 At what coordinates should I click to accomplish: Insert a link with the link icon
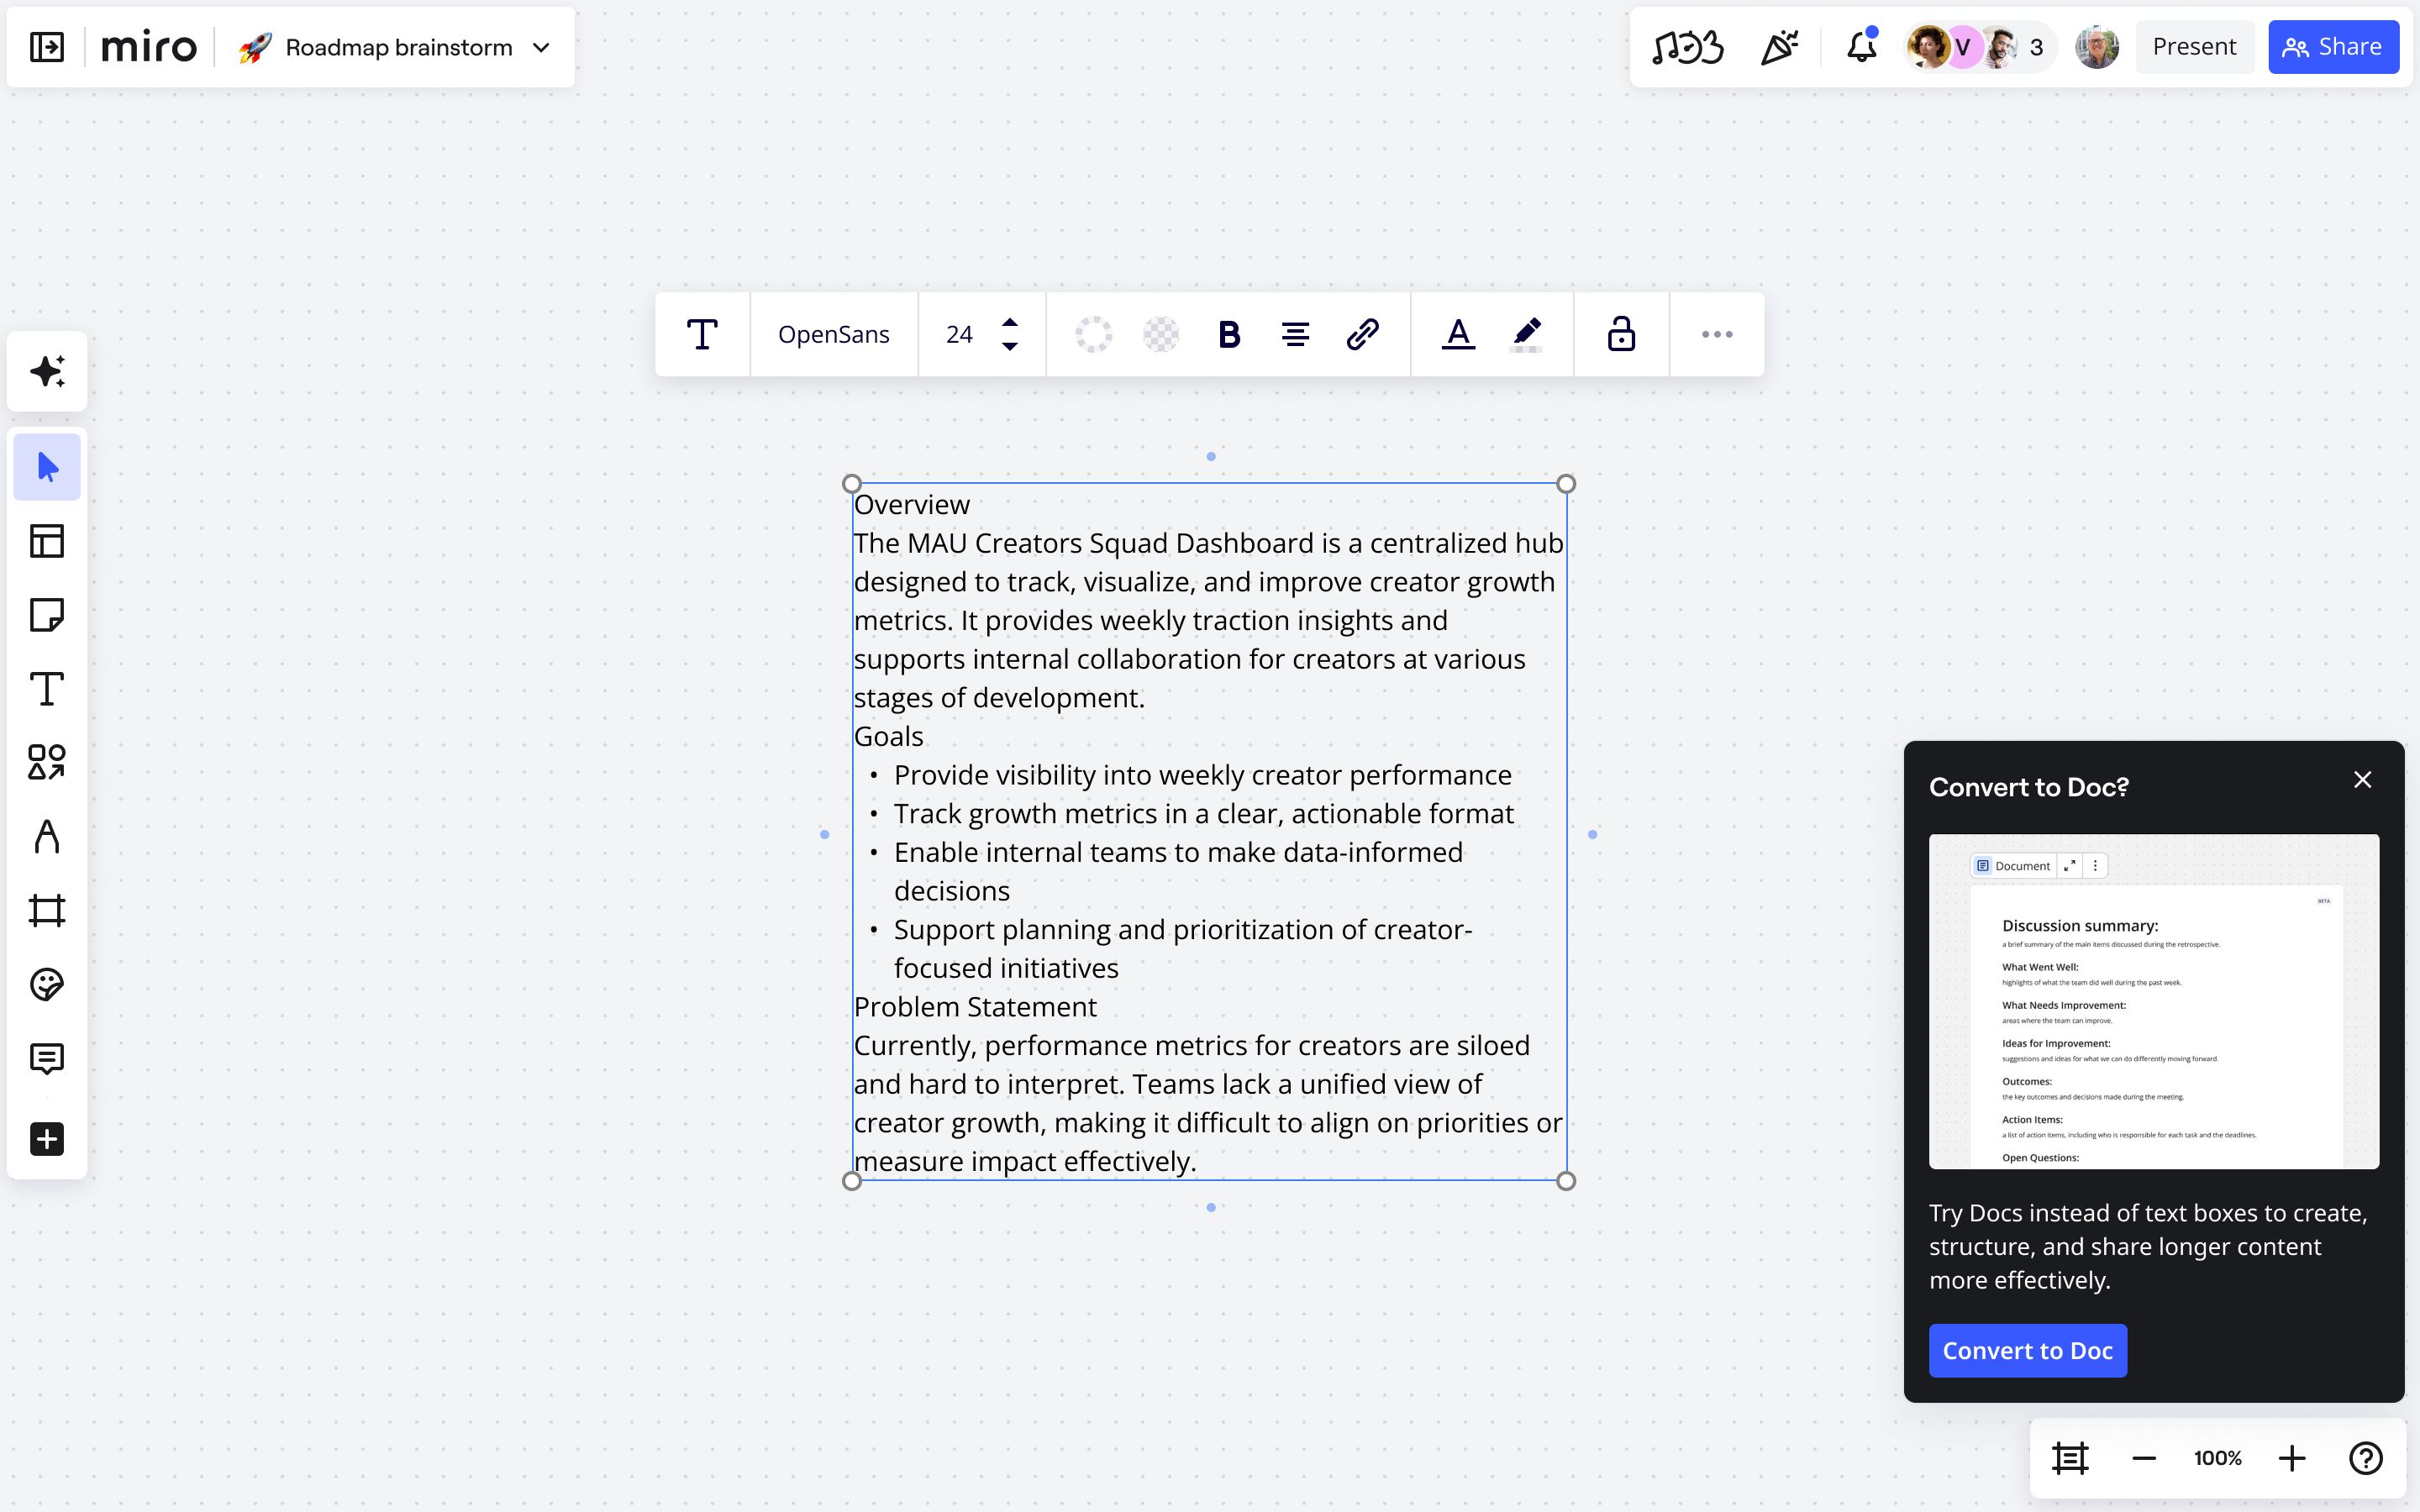point(1362,334)
